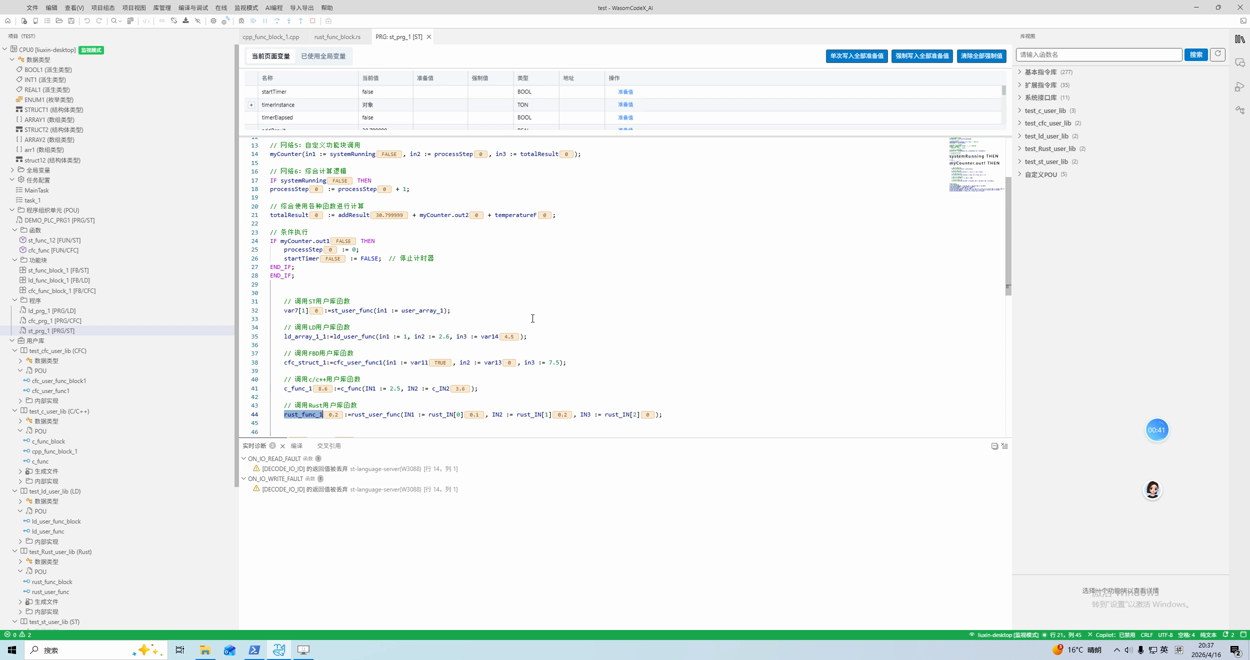Open Windows Start menu
The width and height of the screenshot is (1250, 660).
click(12, 650)
